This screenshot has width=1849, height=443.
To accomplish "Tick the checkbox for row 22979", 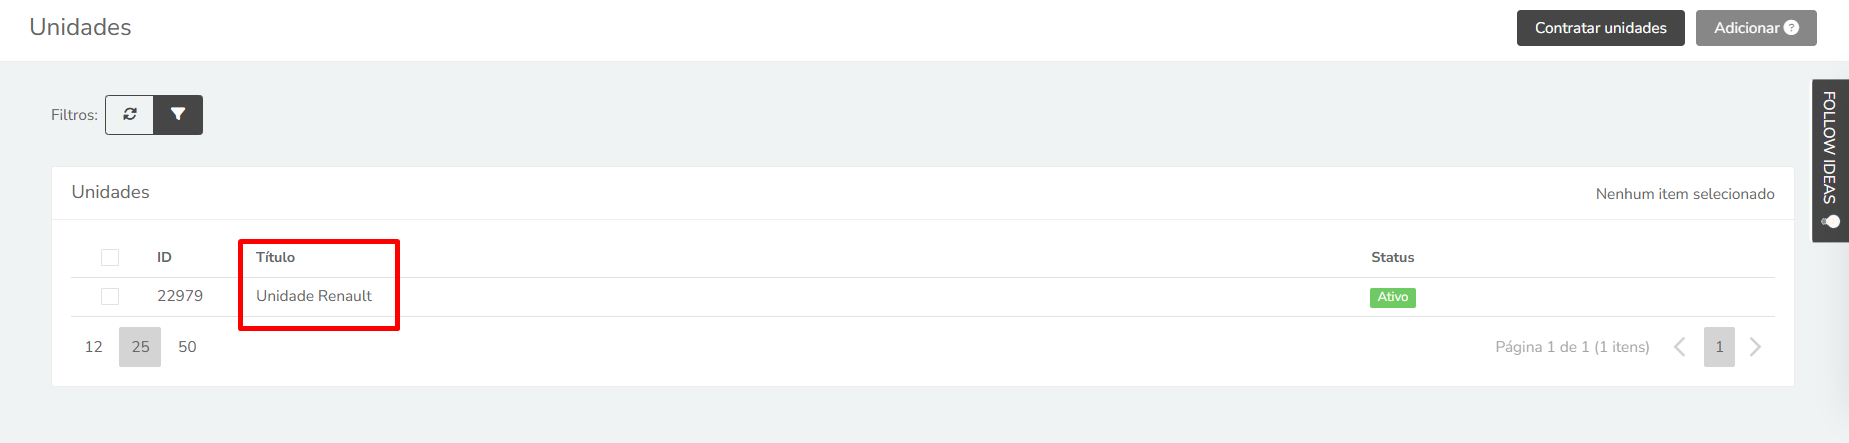I will [x=110, y=297].
